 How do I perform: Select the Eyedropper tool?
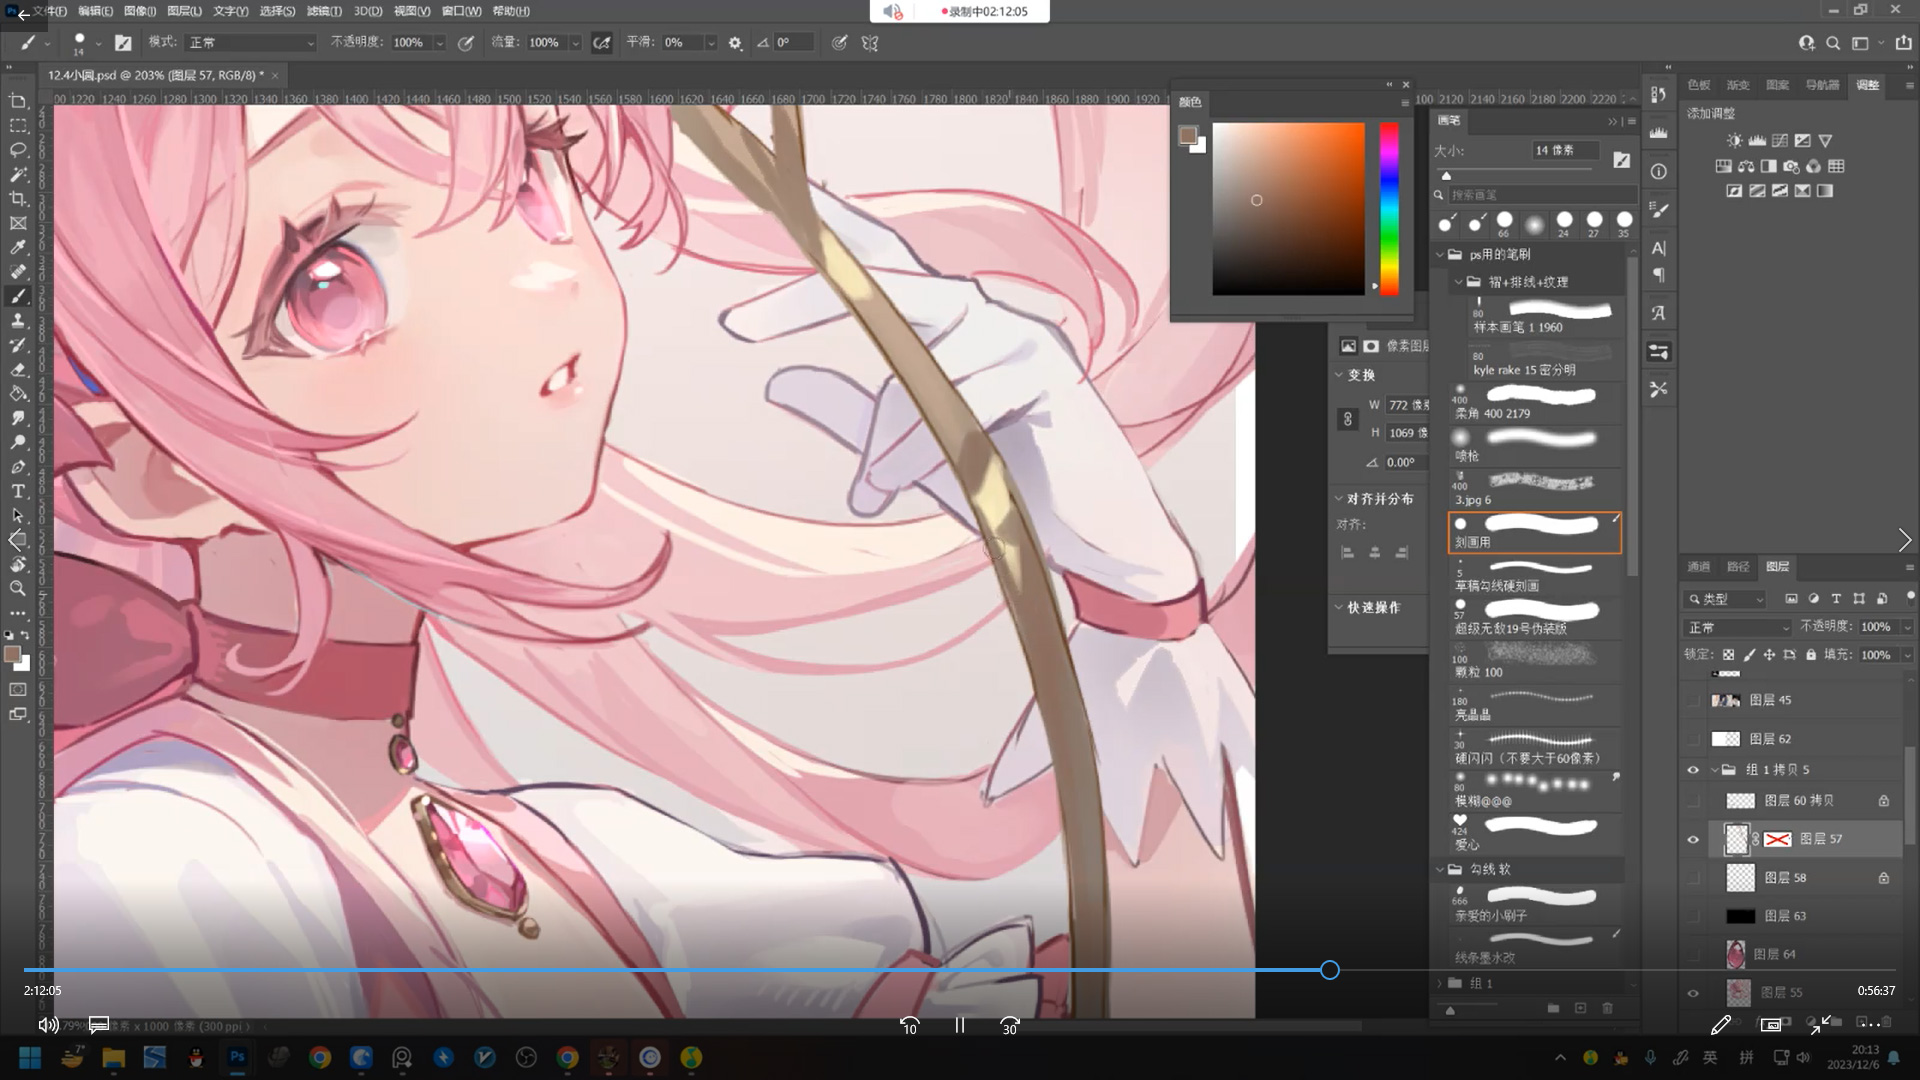[x=18, y=248]
